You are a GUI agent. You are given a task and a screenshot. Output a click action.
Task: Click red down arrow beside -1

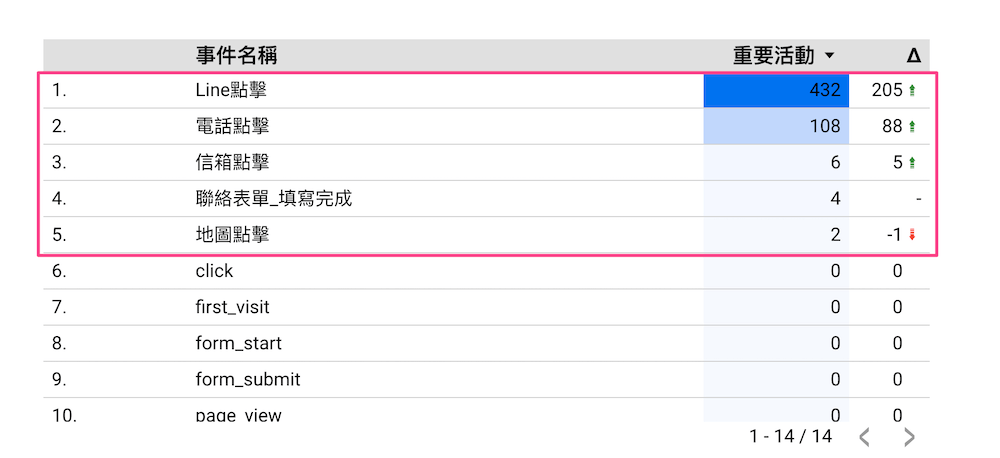coord(912,235)
